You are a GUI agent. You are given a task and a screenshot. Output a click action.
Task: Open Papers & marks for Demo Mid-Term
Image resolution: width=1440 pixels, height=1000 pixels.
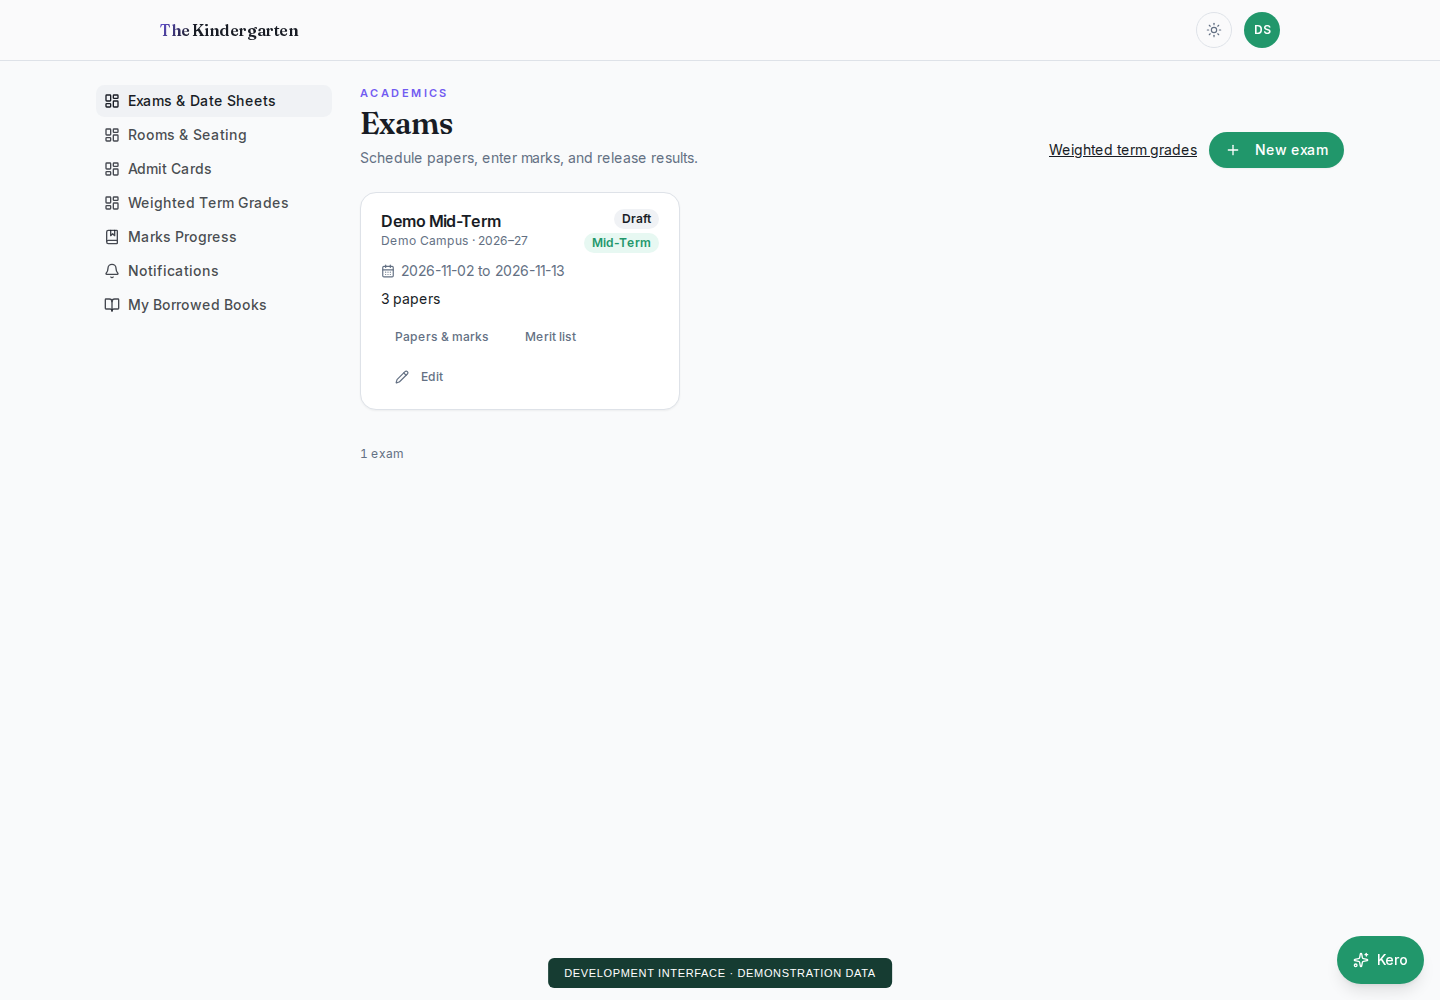(x=442, y=337)
